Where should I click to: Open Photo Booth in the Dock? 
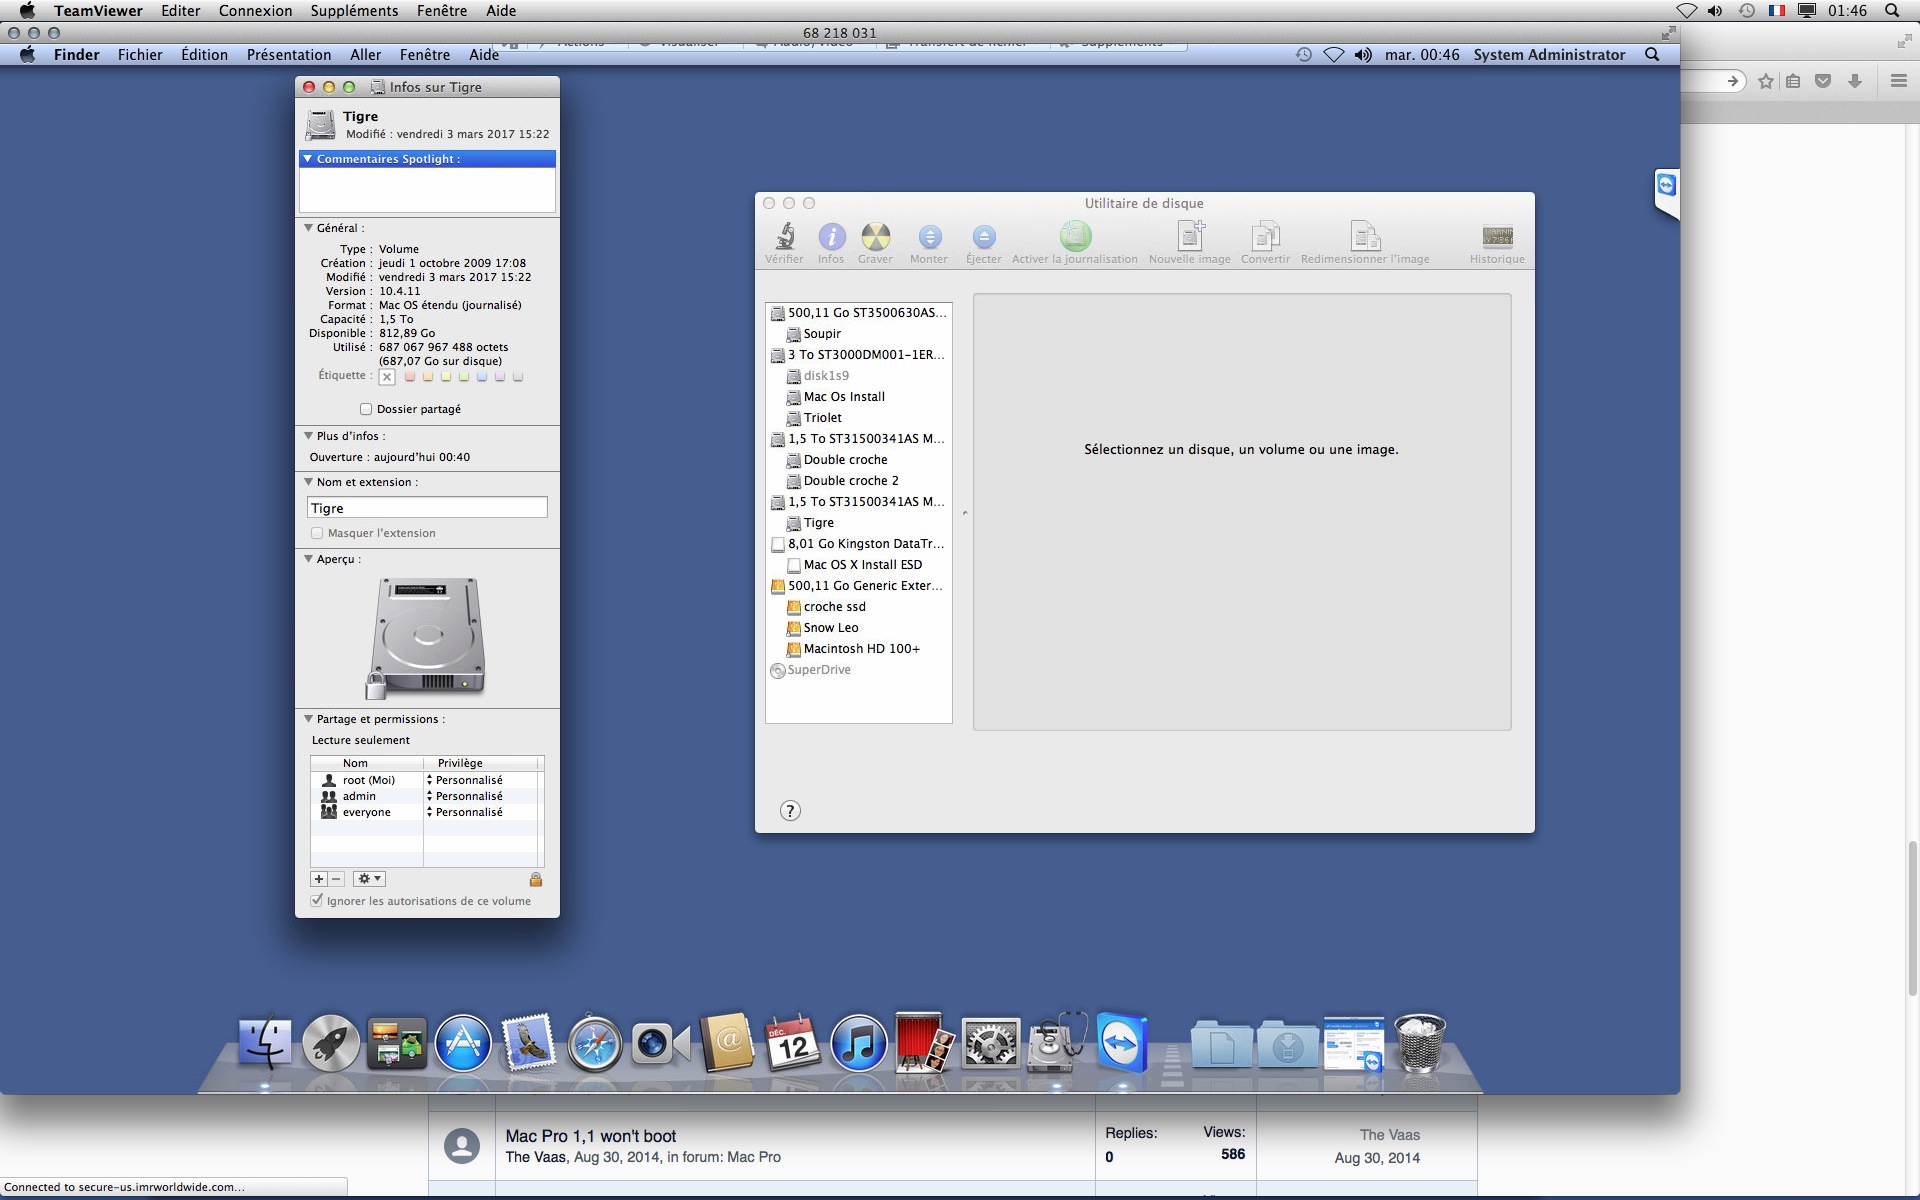(924, 1043)
